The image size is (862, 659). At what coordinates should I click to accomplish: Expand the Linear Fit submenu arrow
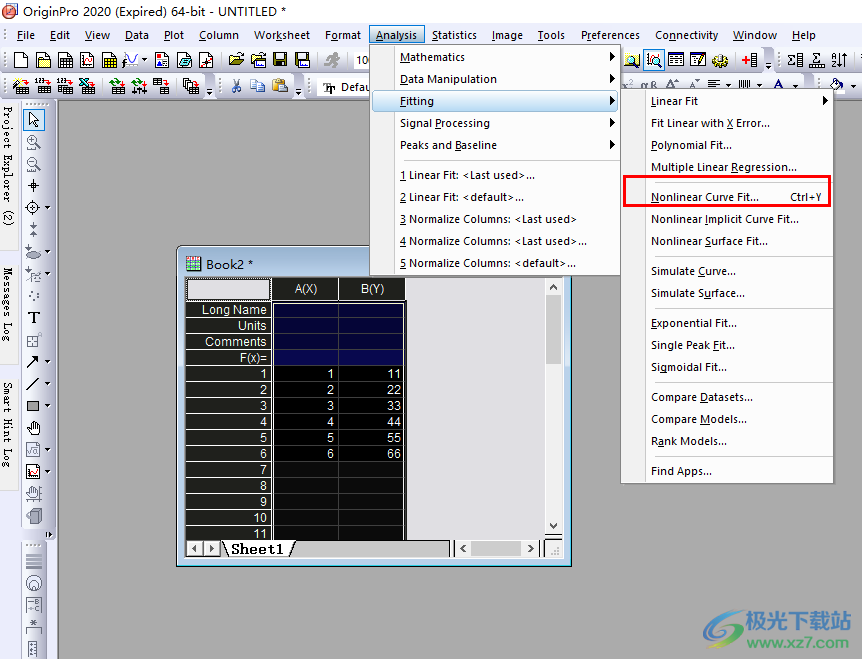(825, 101)
